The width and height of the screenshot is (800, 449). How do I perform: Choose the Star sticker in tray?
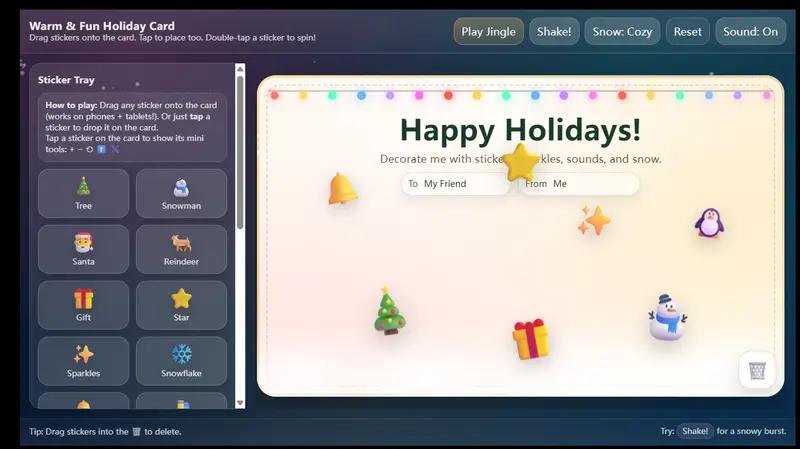click(181, 305)
